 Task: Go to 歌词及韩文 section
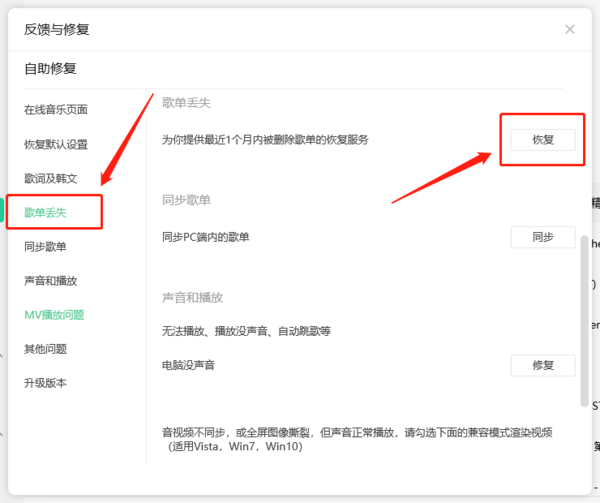[50, 178]
